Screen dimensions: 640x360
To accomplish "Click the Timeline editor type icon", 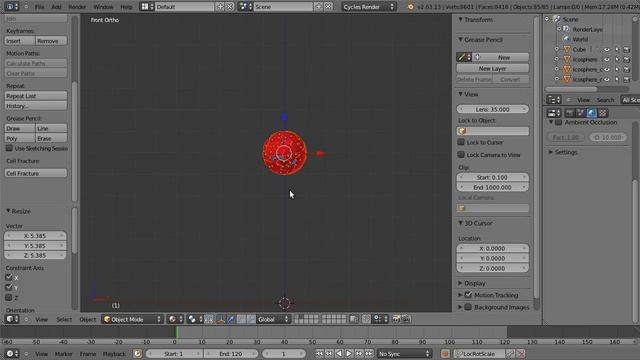I will (x=12, y=354).
